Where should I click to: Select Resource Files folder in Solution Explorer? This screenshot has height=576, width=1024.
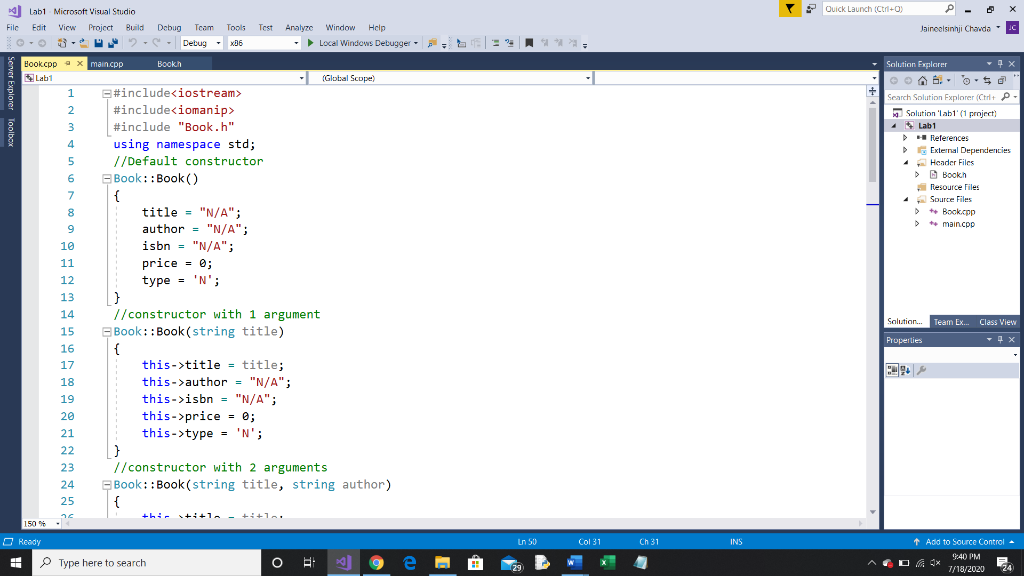(x=954, y=187)
